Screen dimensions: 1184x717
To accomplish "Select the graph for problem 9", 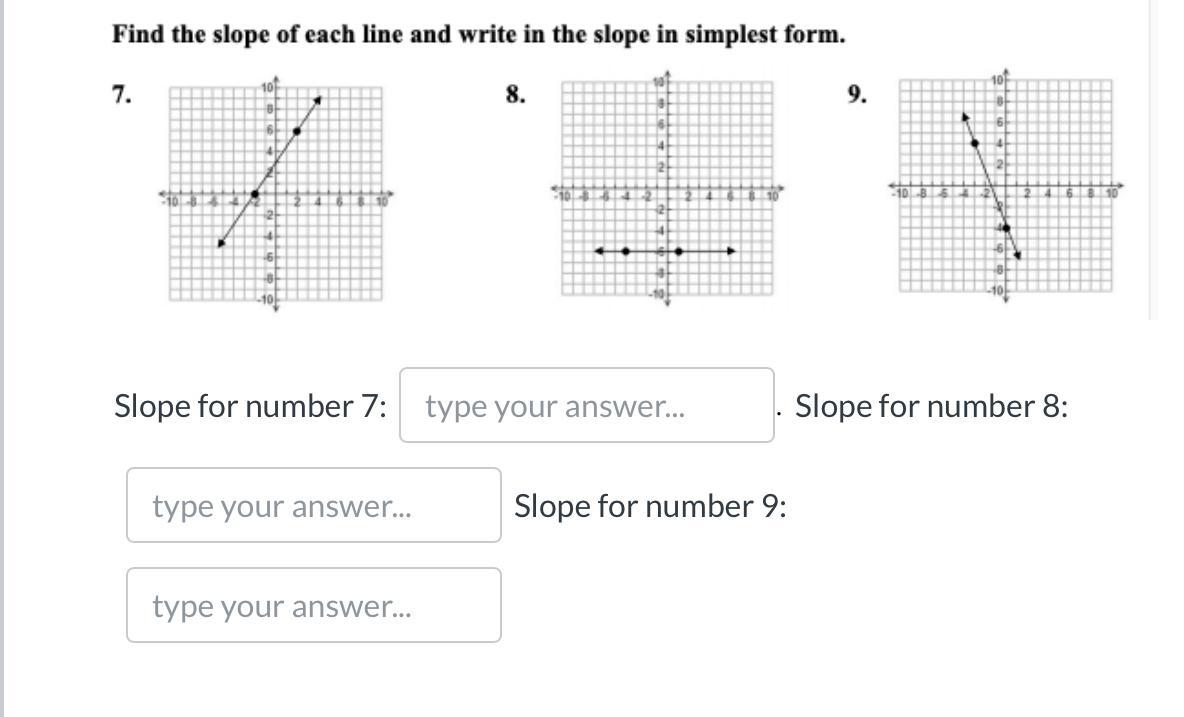I will [x=1005, y=187].
